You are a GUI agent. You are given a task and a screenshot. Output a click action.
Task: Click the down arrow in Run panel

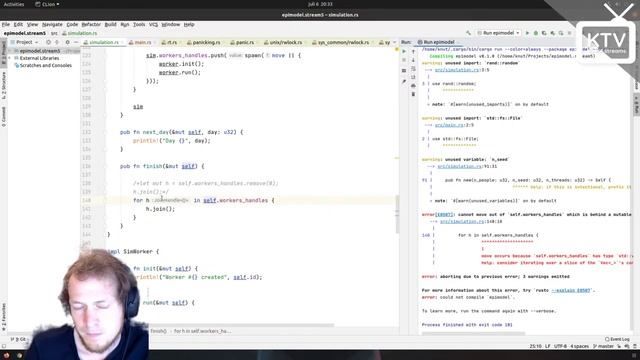(x=413, y=60)
